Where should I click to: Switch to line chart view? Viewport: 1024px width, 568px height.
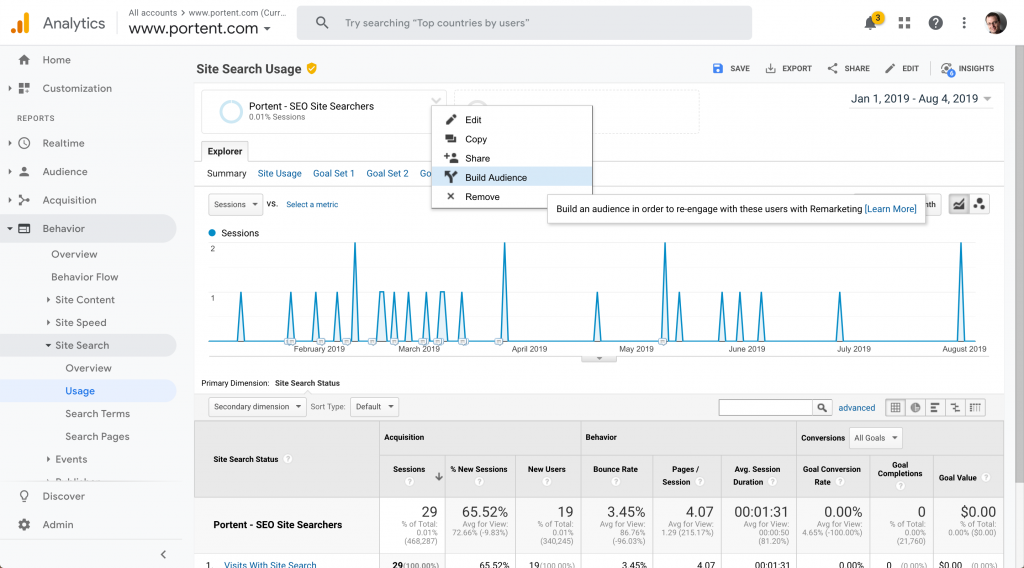coord(958,204)
